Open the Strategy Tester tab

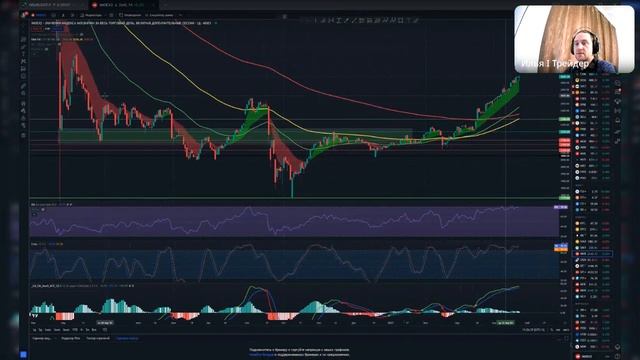[x=98, y=338]
